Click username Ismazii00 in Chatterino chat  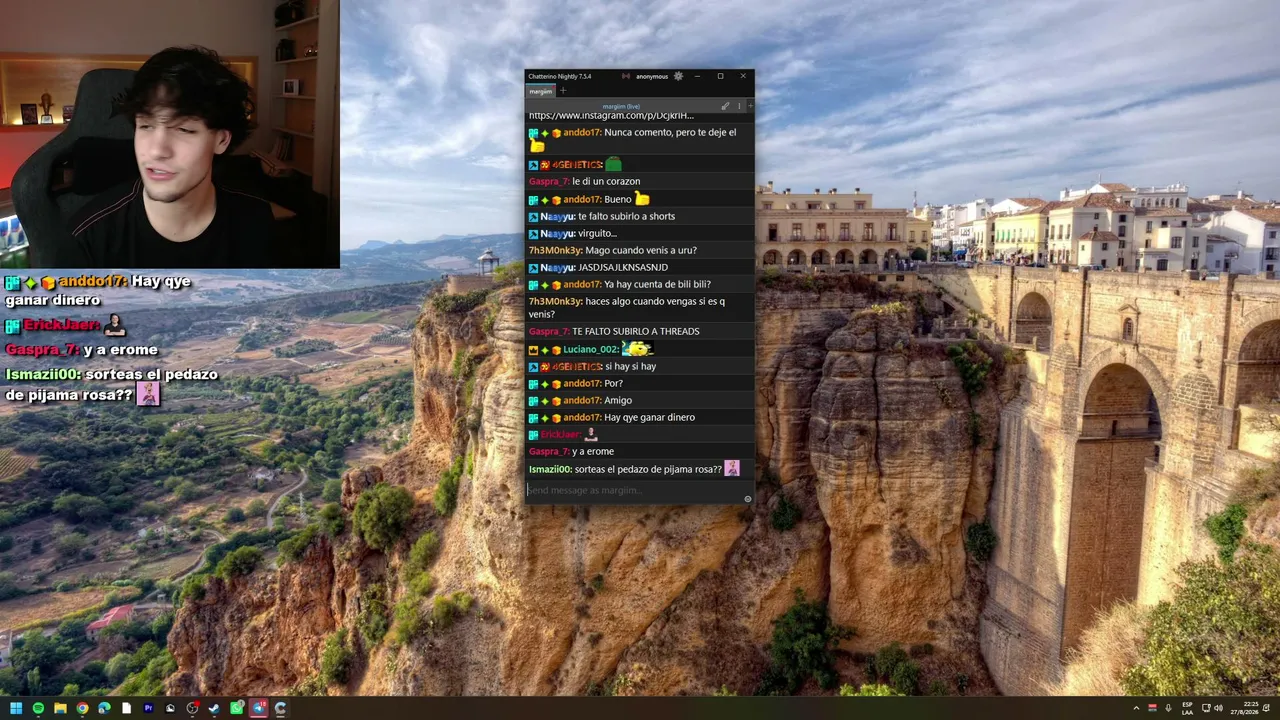pos(550,469)
